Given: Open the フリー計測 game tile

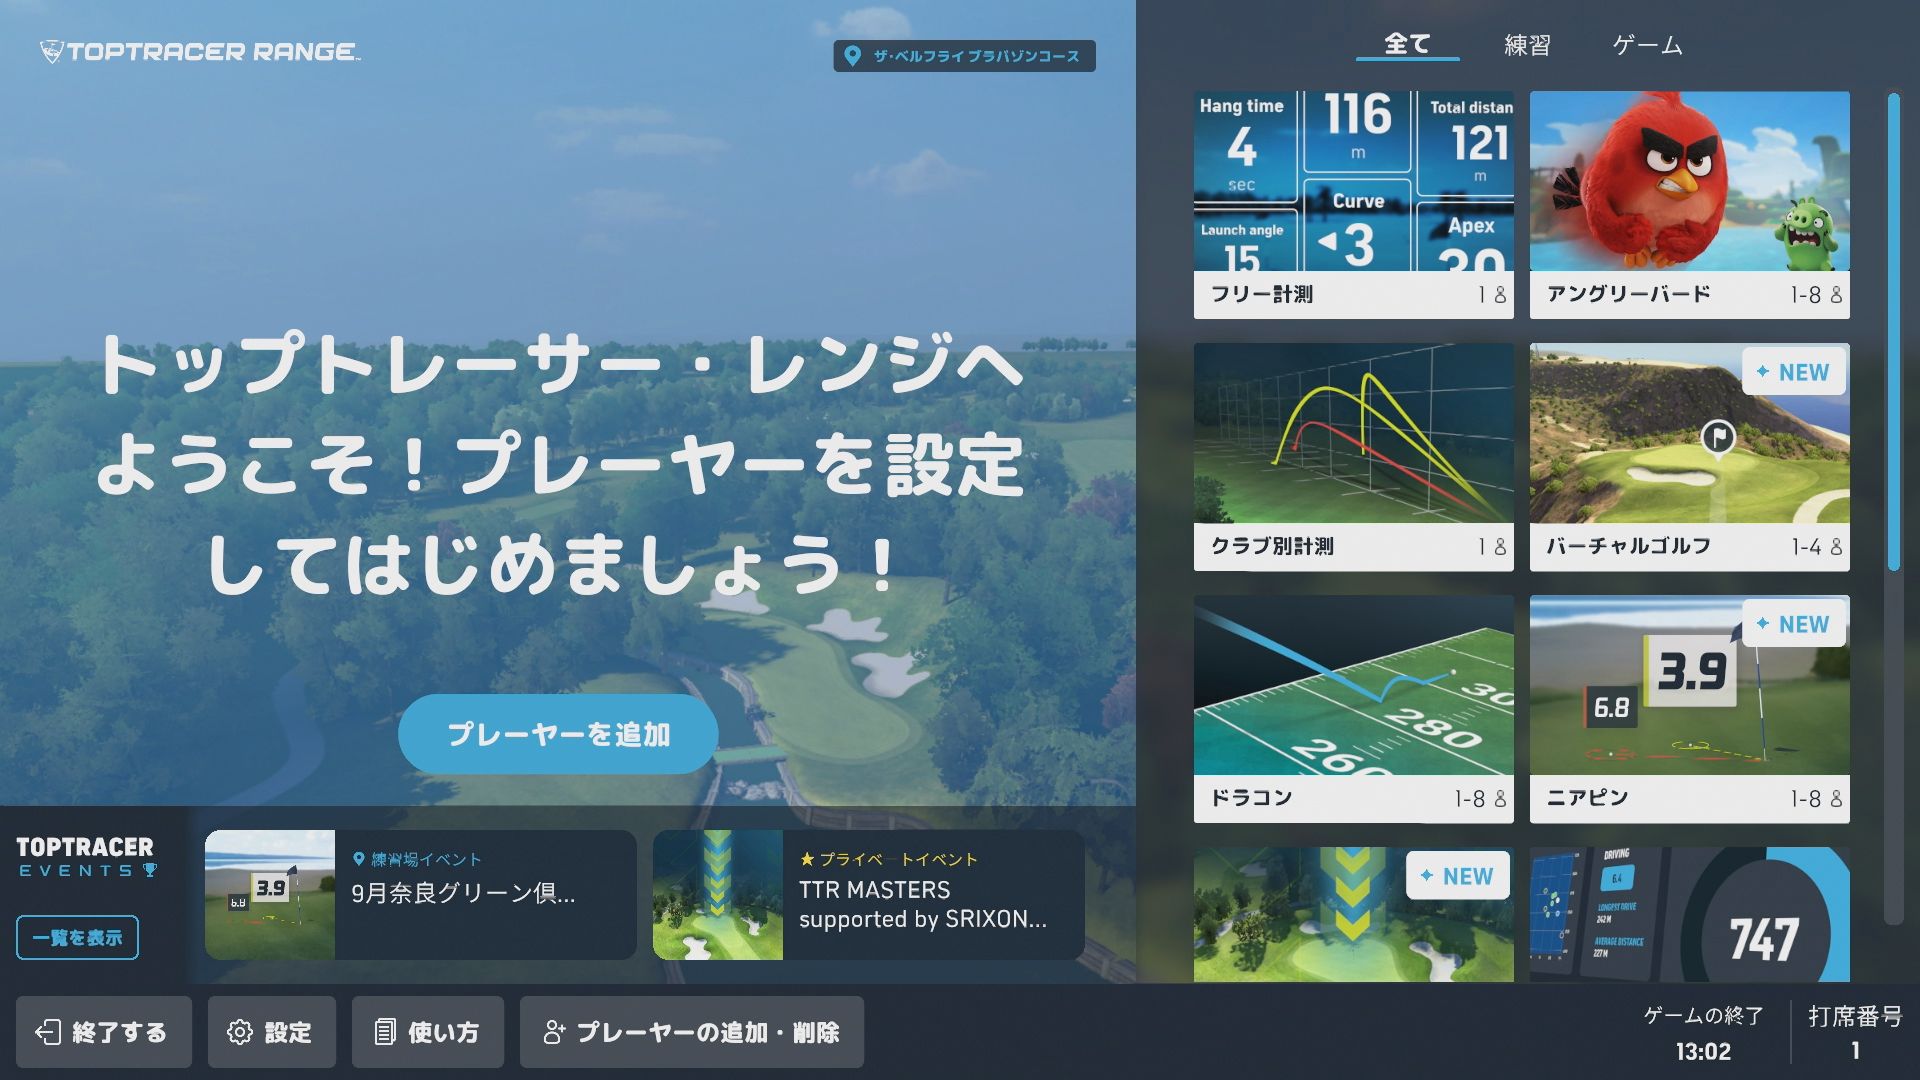Looking at the screenshot, I should coord(1353,205).
